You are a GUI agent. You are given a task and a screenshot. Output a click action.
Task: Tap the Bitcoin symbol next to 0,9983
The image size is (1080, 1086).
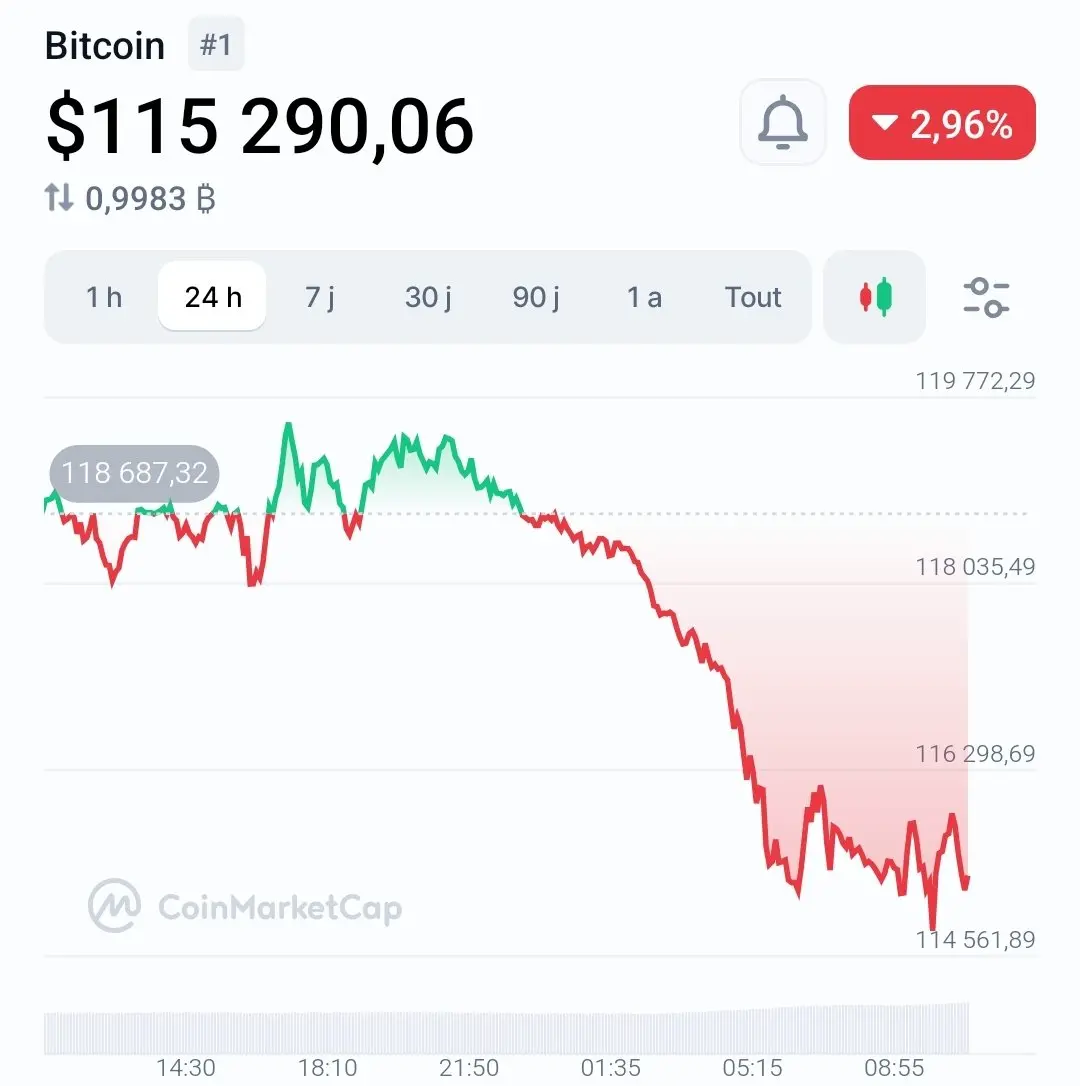click(x=206, y=199)
